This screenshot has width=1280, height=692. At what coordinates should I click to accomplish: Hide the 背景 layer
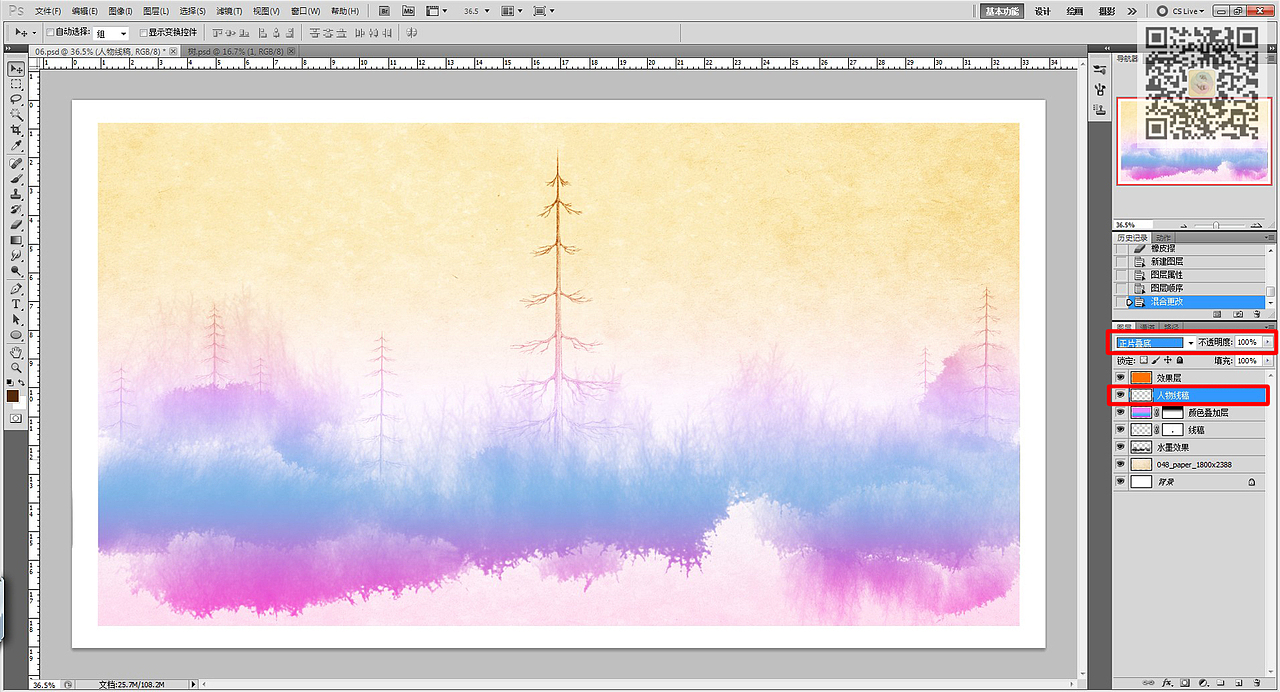click(1120, 481)
